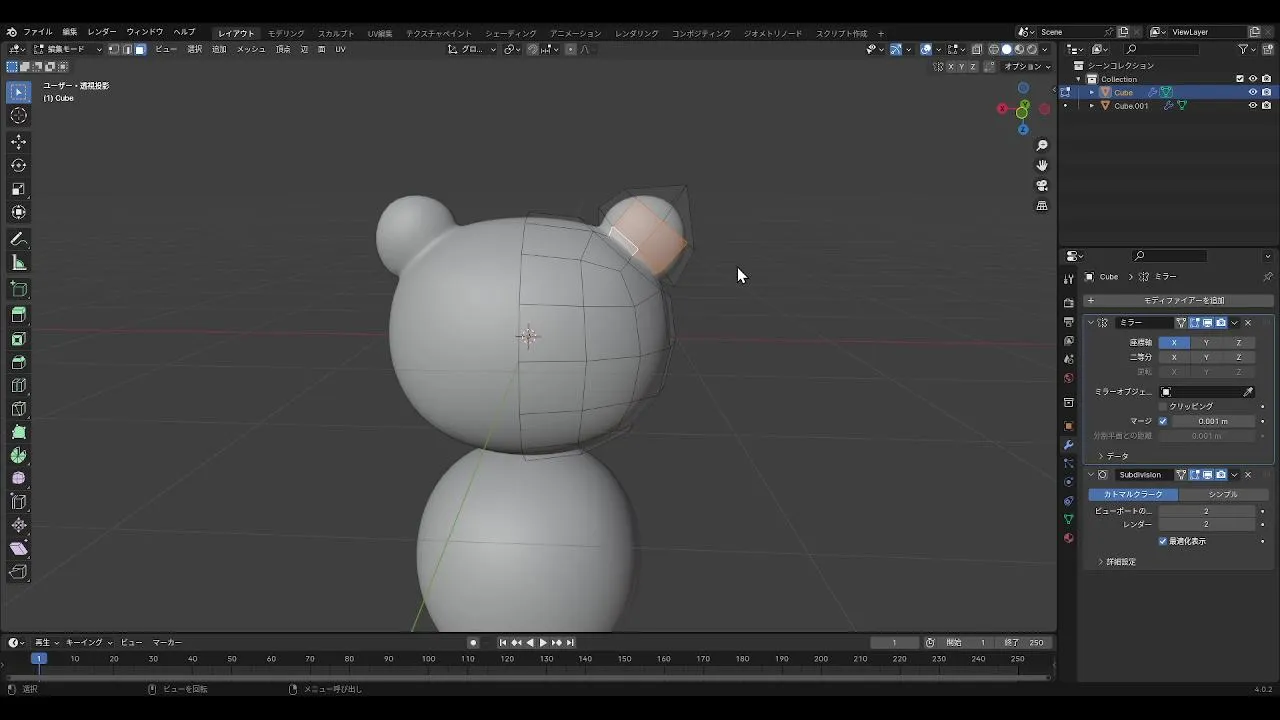Select the Shear tool

(19, 549)
